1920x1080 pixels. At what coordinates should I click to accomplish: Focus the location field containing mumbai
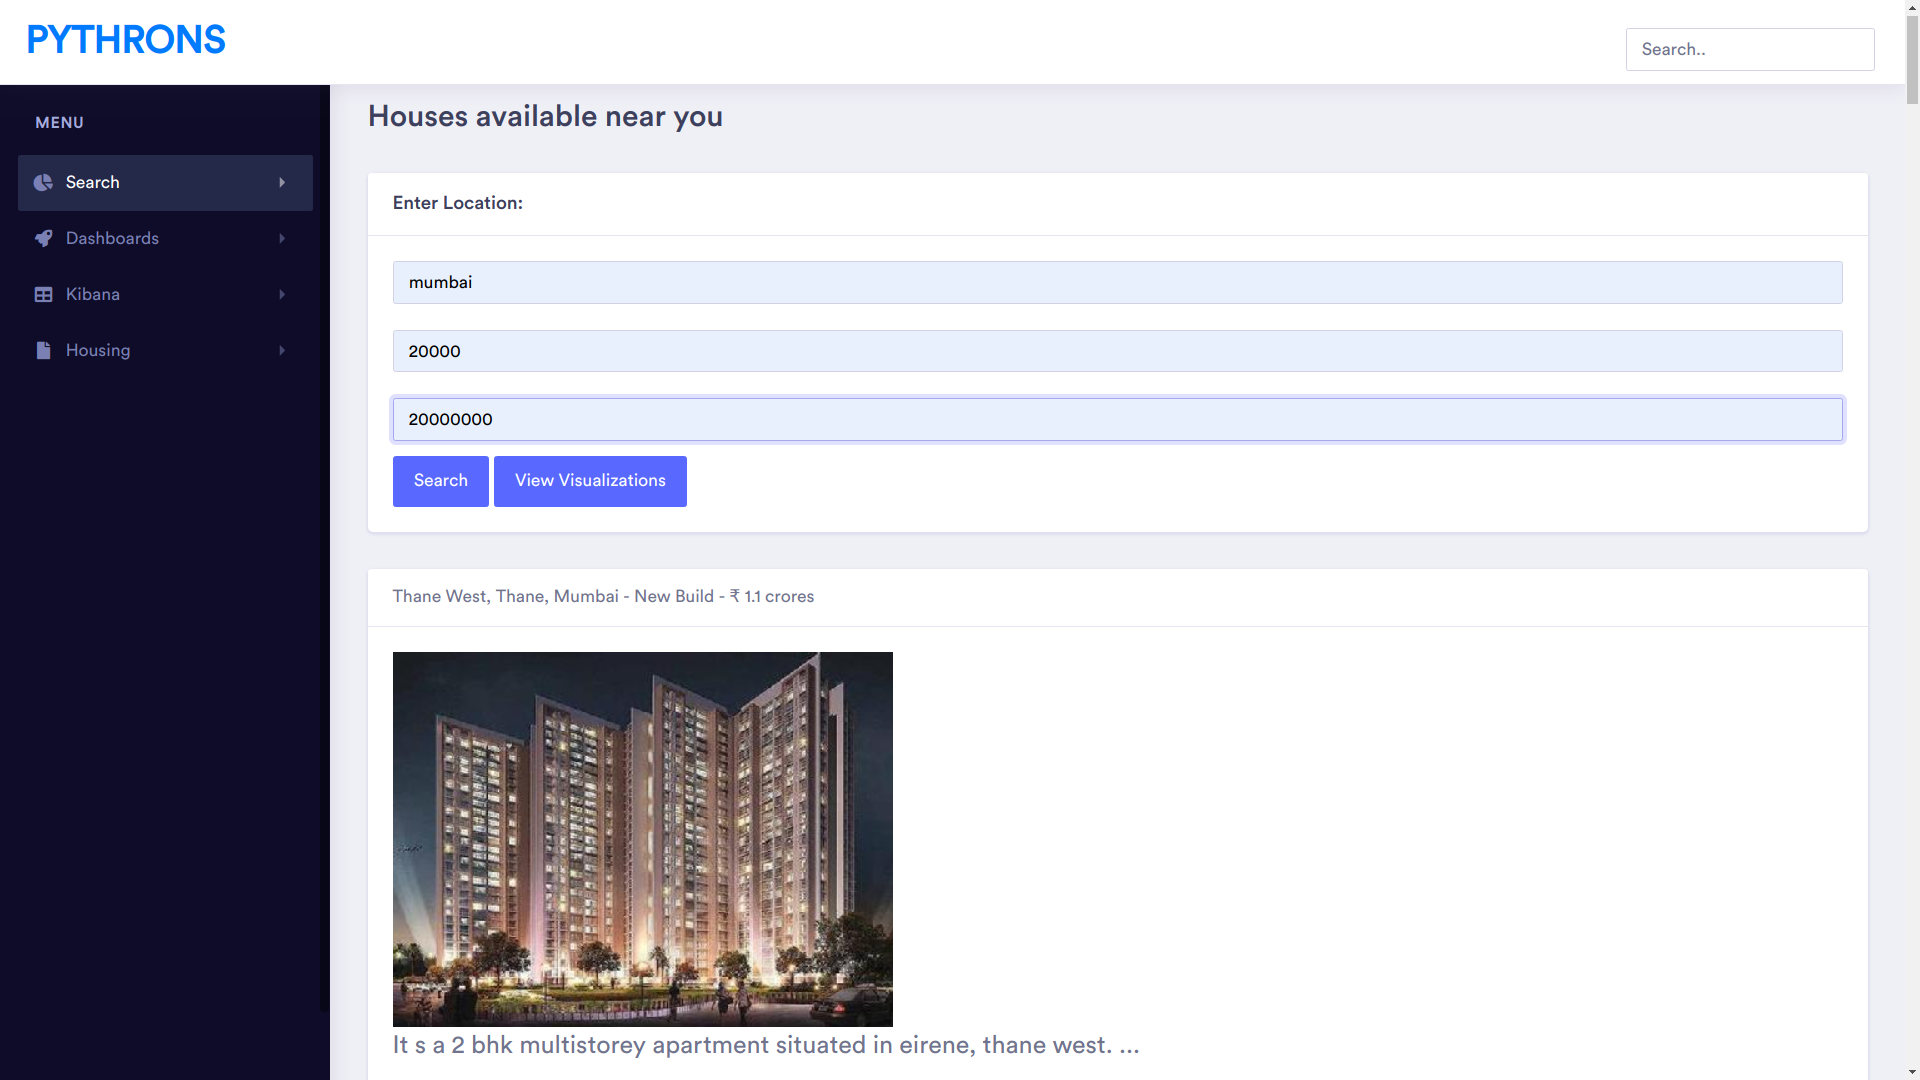click(1117, 282)
